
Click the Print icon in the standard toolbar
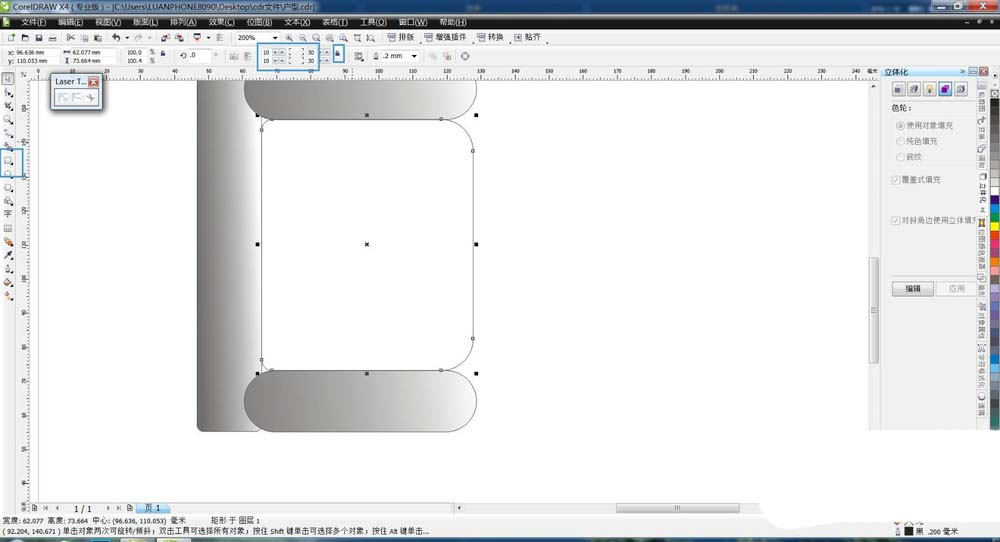click(52, 38)
